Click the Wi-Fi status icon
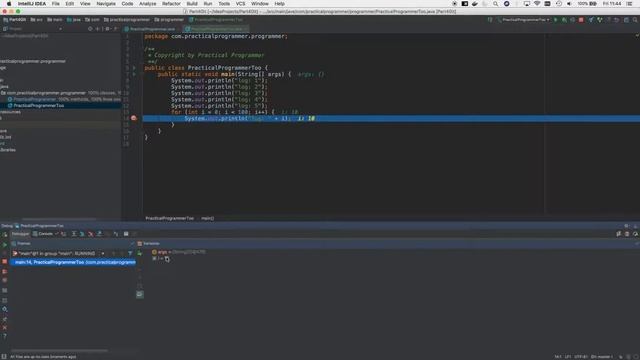The height and width of the screenshot is (360, 640). click(537, 4)
